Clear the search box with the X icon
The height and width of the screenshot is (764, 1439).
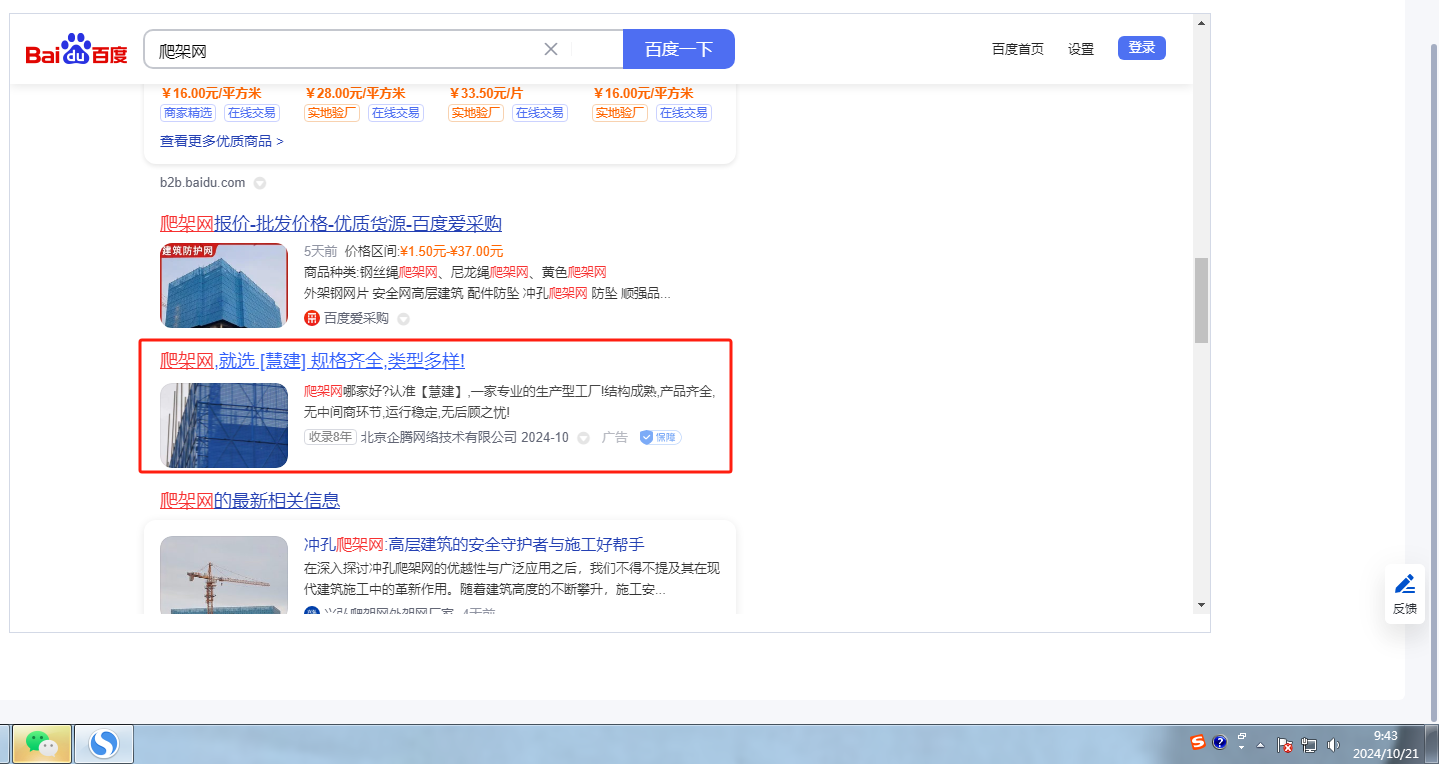551,49
